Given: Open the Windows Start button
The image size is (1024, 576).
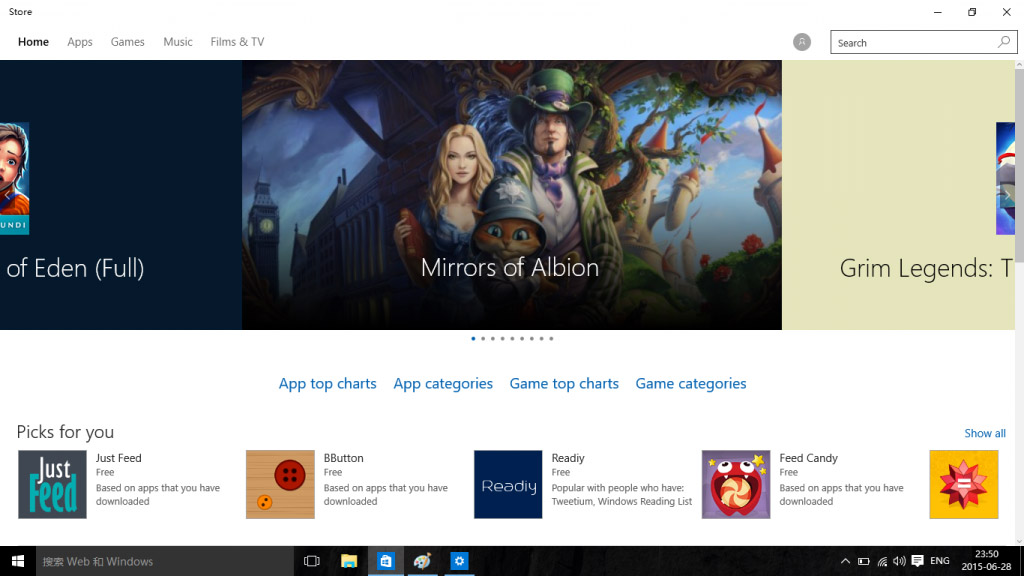Looking at the screenshot, I should [x=18, y=561].
